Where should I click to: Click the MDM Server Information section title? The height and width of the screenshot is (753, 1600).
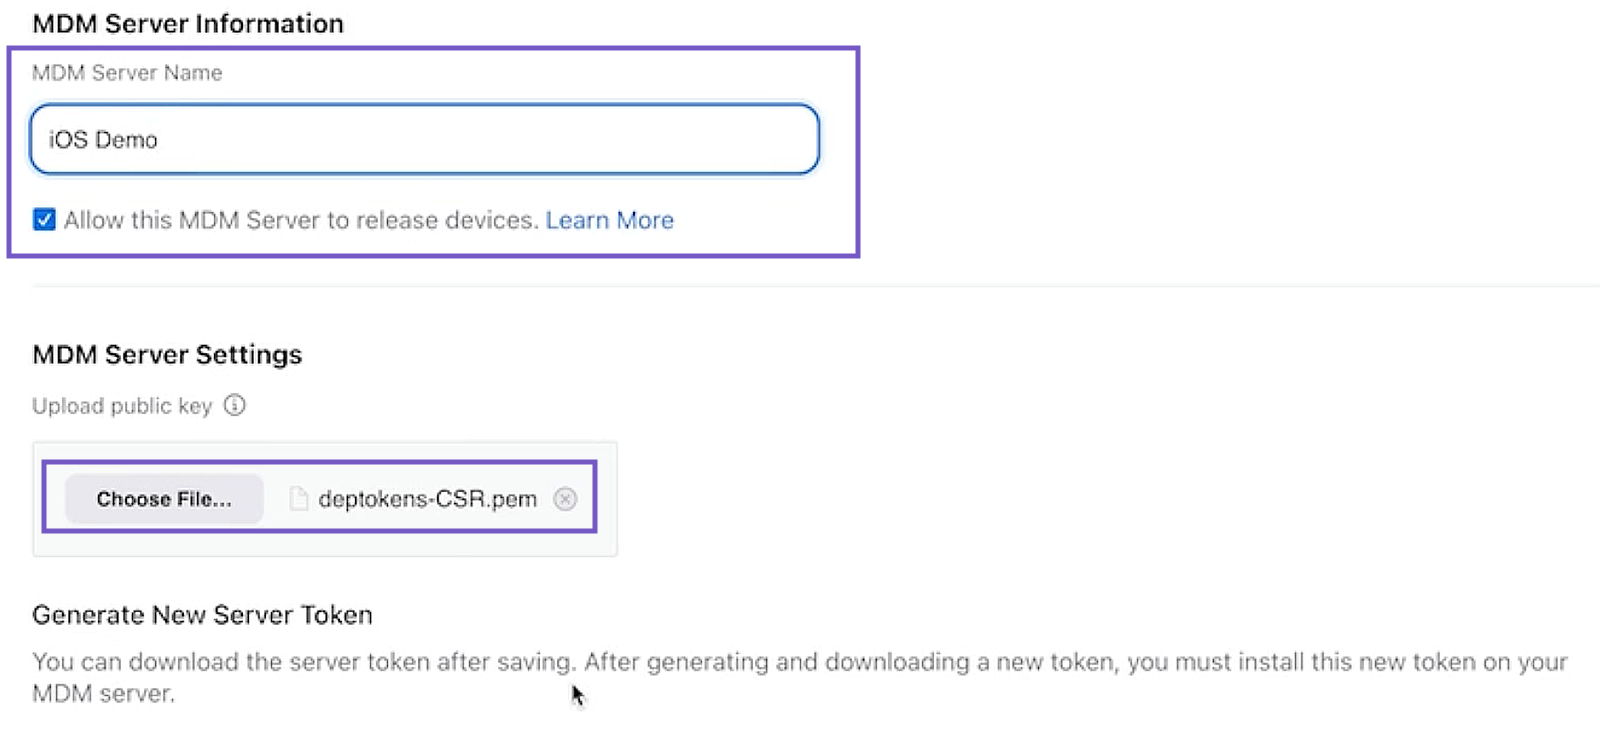click(x=189, y=23)
